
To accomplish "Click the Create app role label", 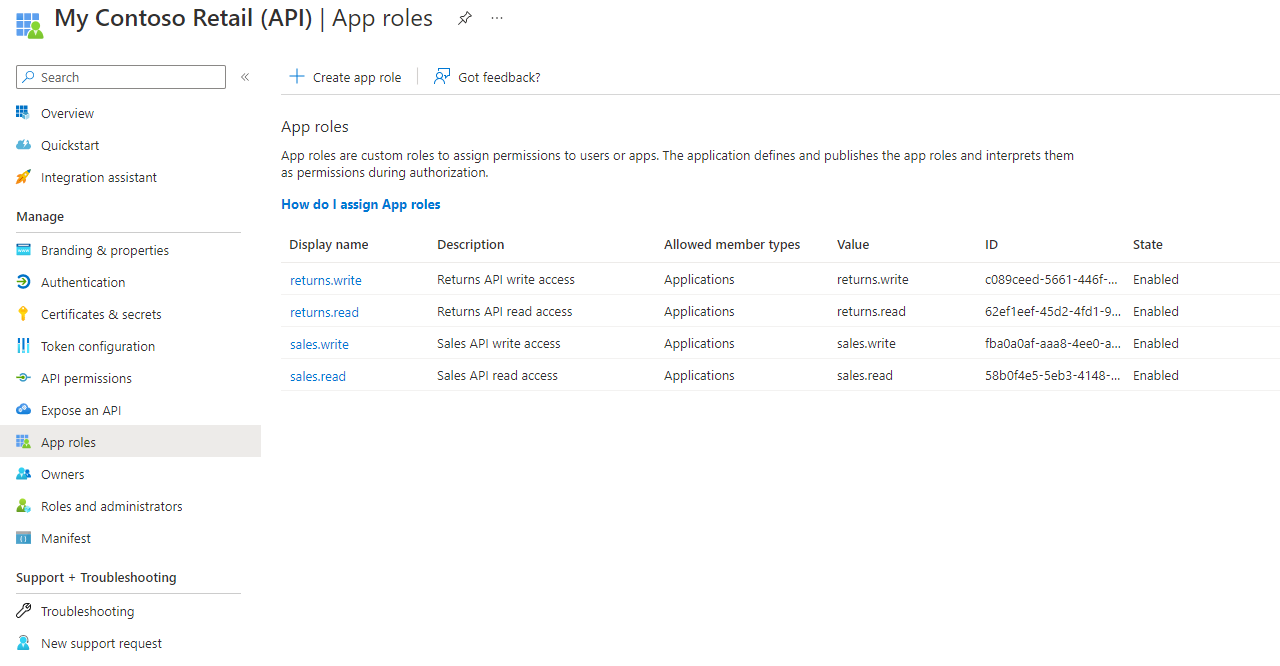I will pyautogui.click(x=357, y=77).
